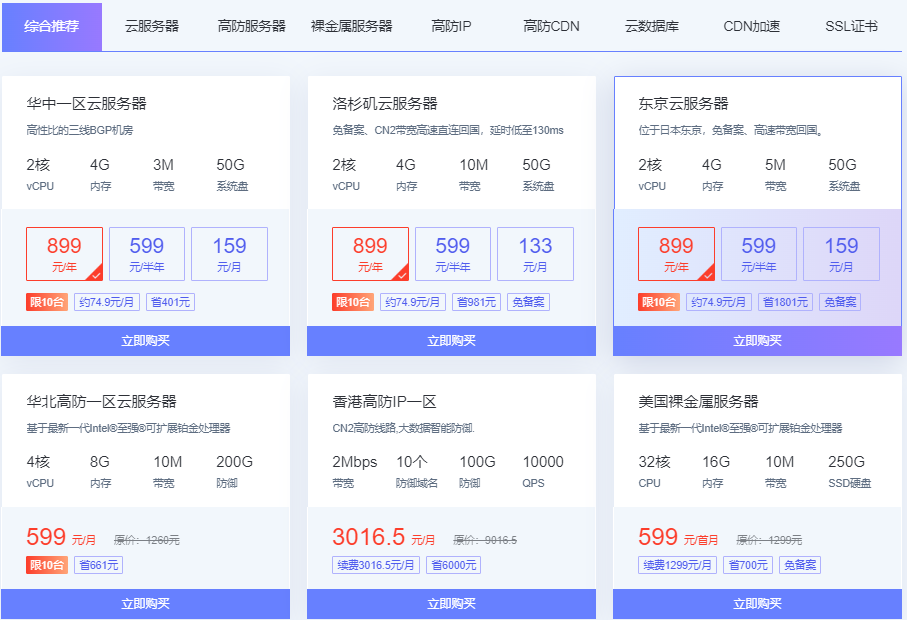Click the 10000 QPS spec

pyautogui.click(x=543, y=471)
